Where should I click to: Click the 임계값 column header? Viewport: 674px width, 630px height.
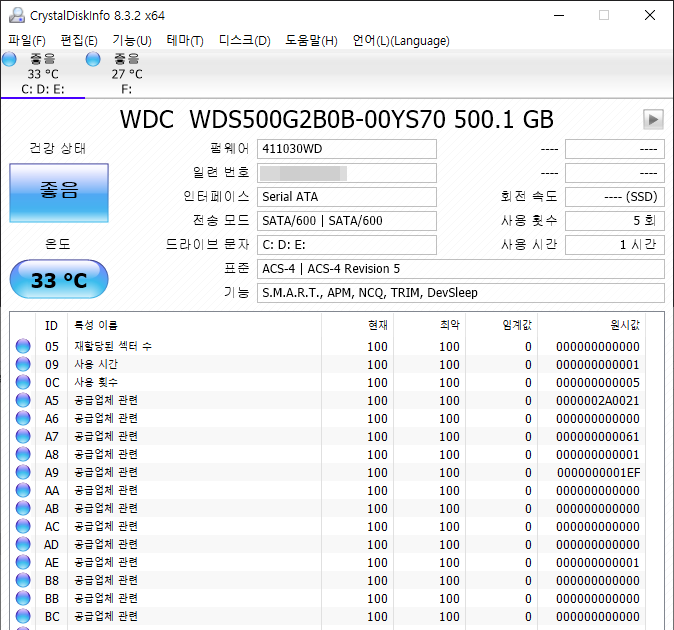tap(502, 325)
